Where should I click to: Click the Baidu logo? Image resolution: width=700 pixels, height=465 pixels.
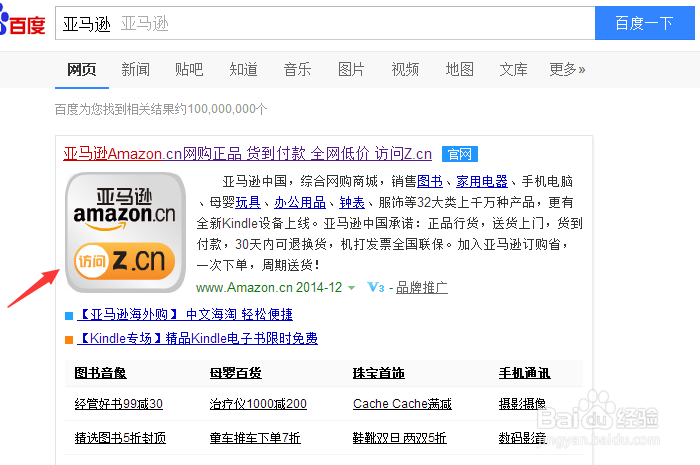[x=22, y=23]
